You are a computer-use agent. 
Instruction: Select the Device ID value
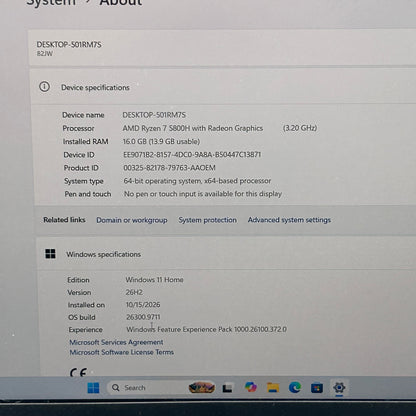[192, 155]
